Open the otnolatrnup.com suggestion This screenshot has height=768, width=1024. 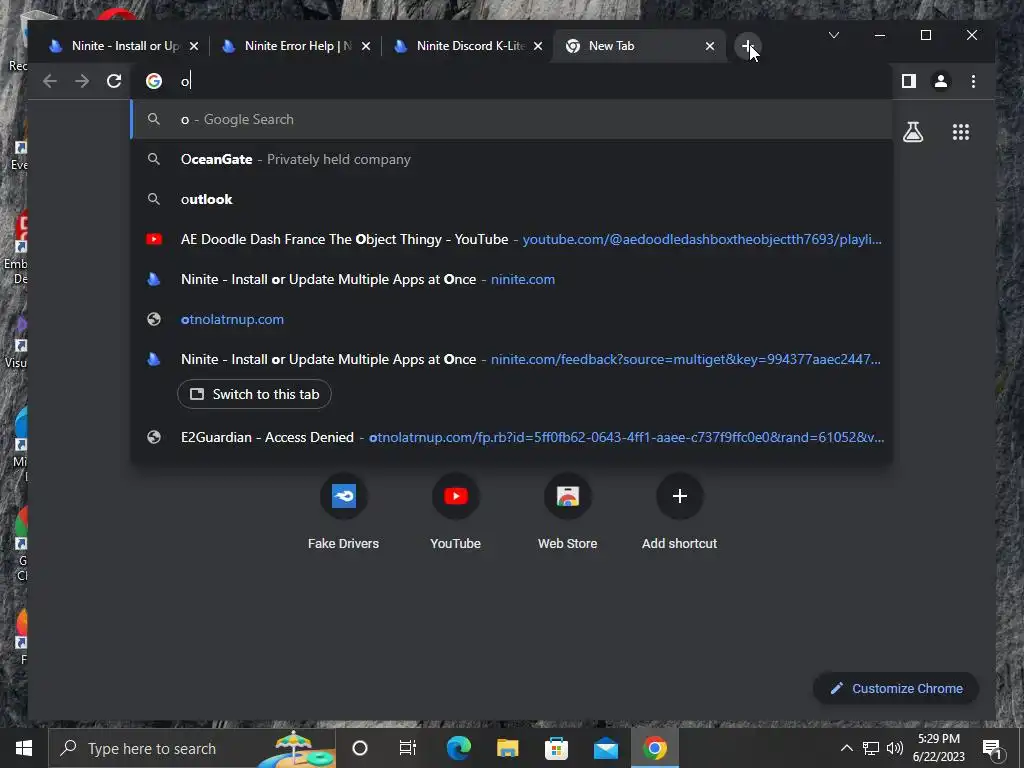[511, 319]
